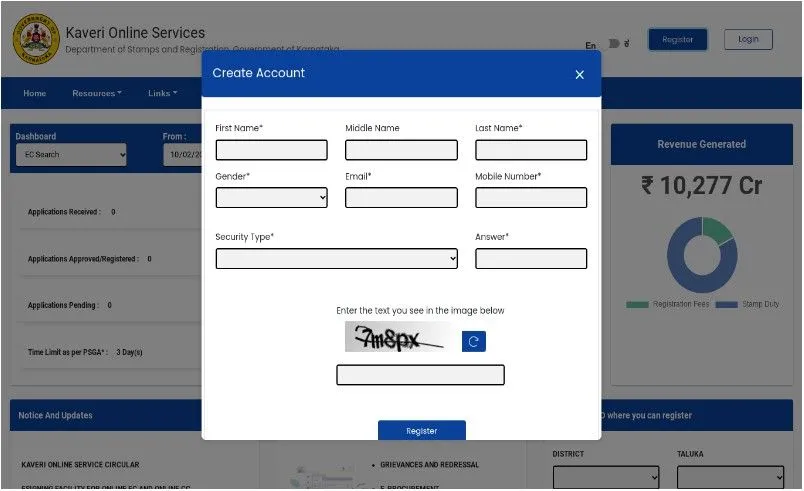Focus the Email input field
This screenshot has height=491, width=804.
401,198
